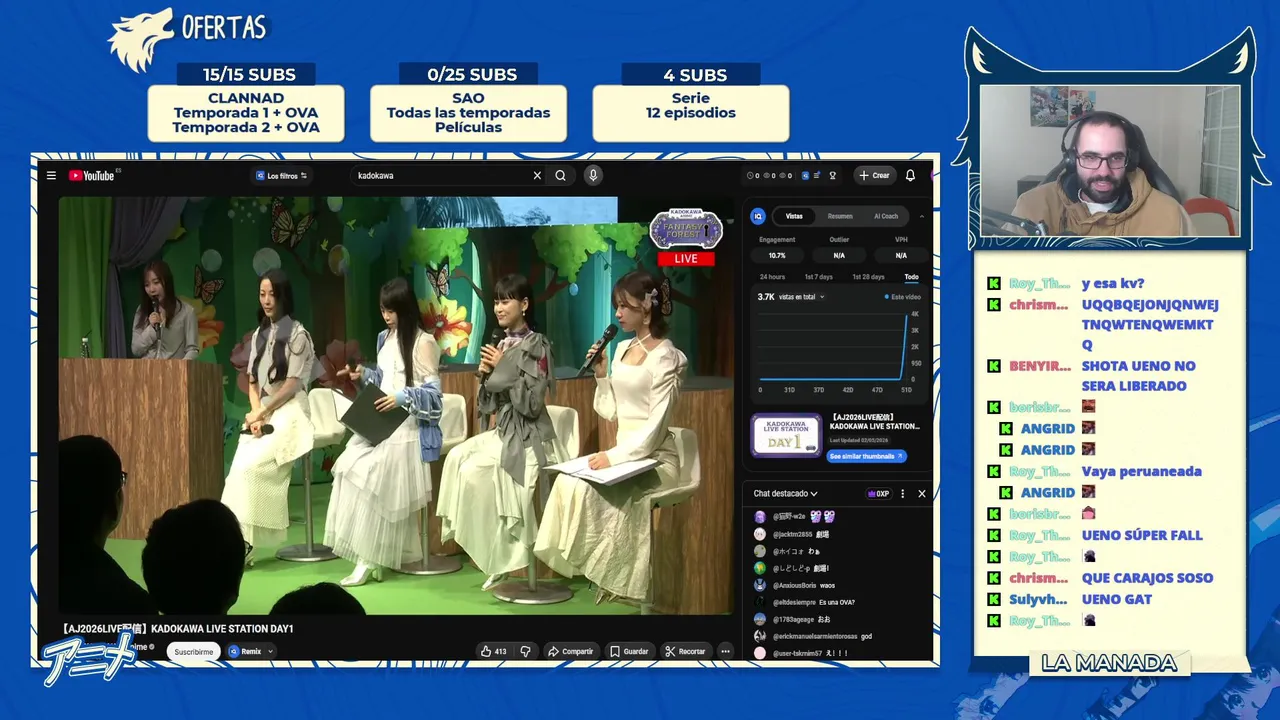Open more actions three-dot button under video
The width and height of the screenshot is (1280, 720).
pyautogui.click(x=726, y=651)
